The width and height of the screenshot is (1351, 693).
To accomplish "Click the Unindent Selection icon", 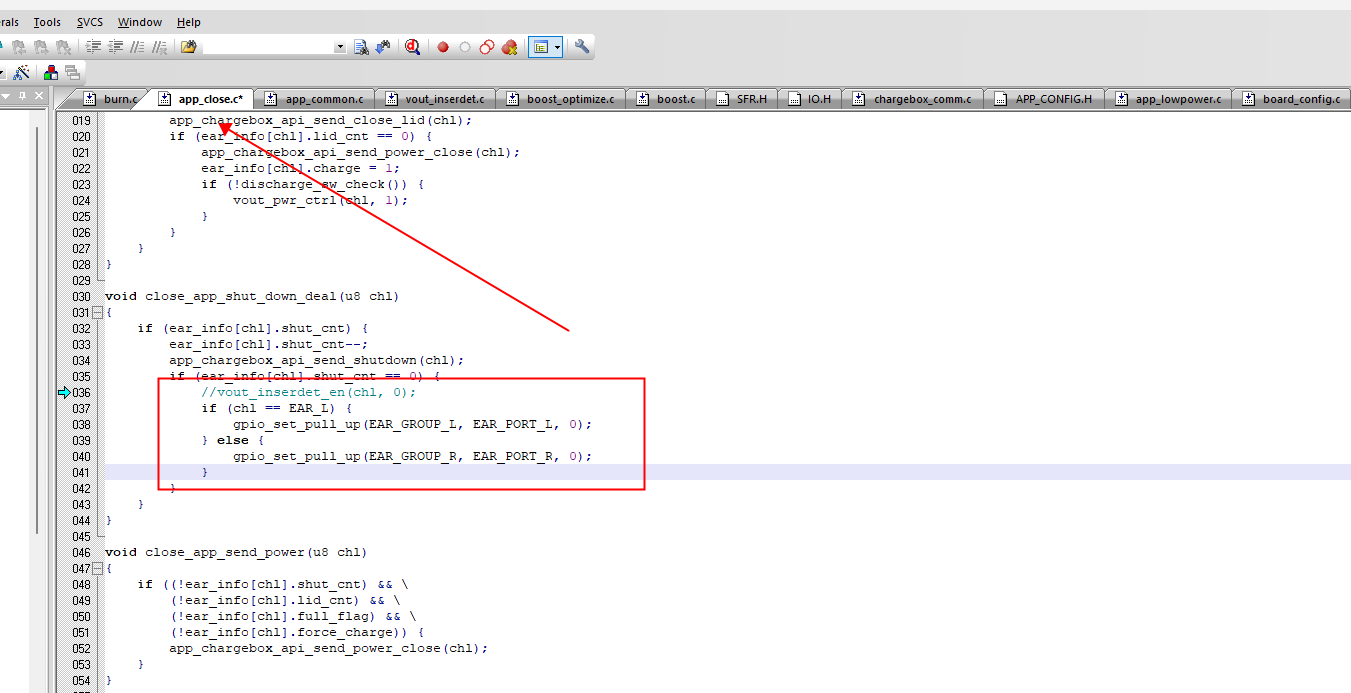I will [116, 47].
